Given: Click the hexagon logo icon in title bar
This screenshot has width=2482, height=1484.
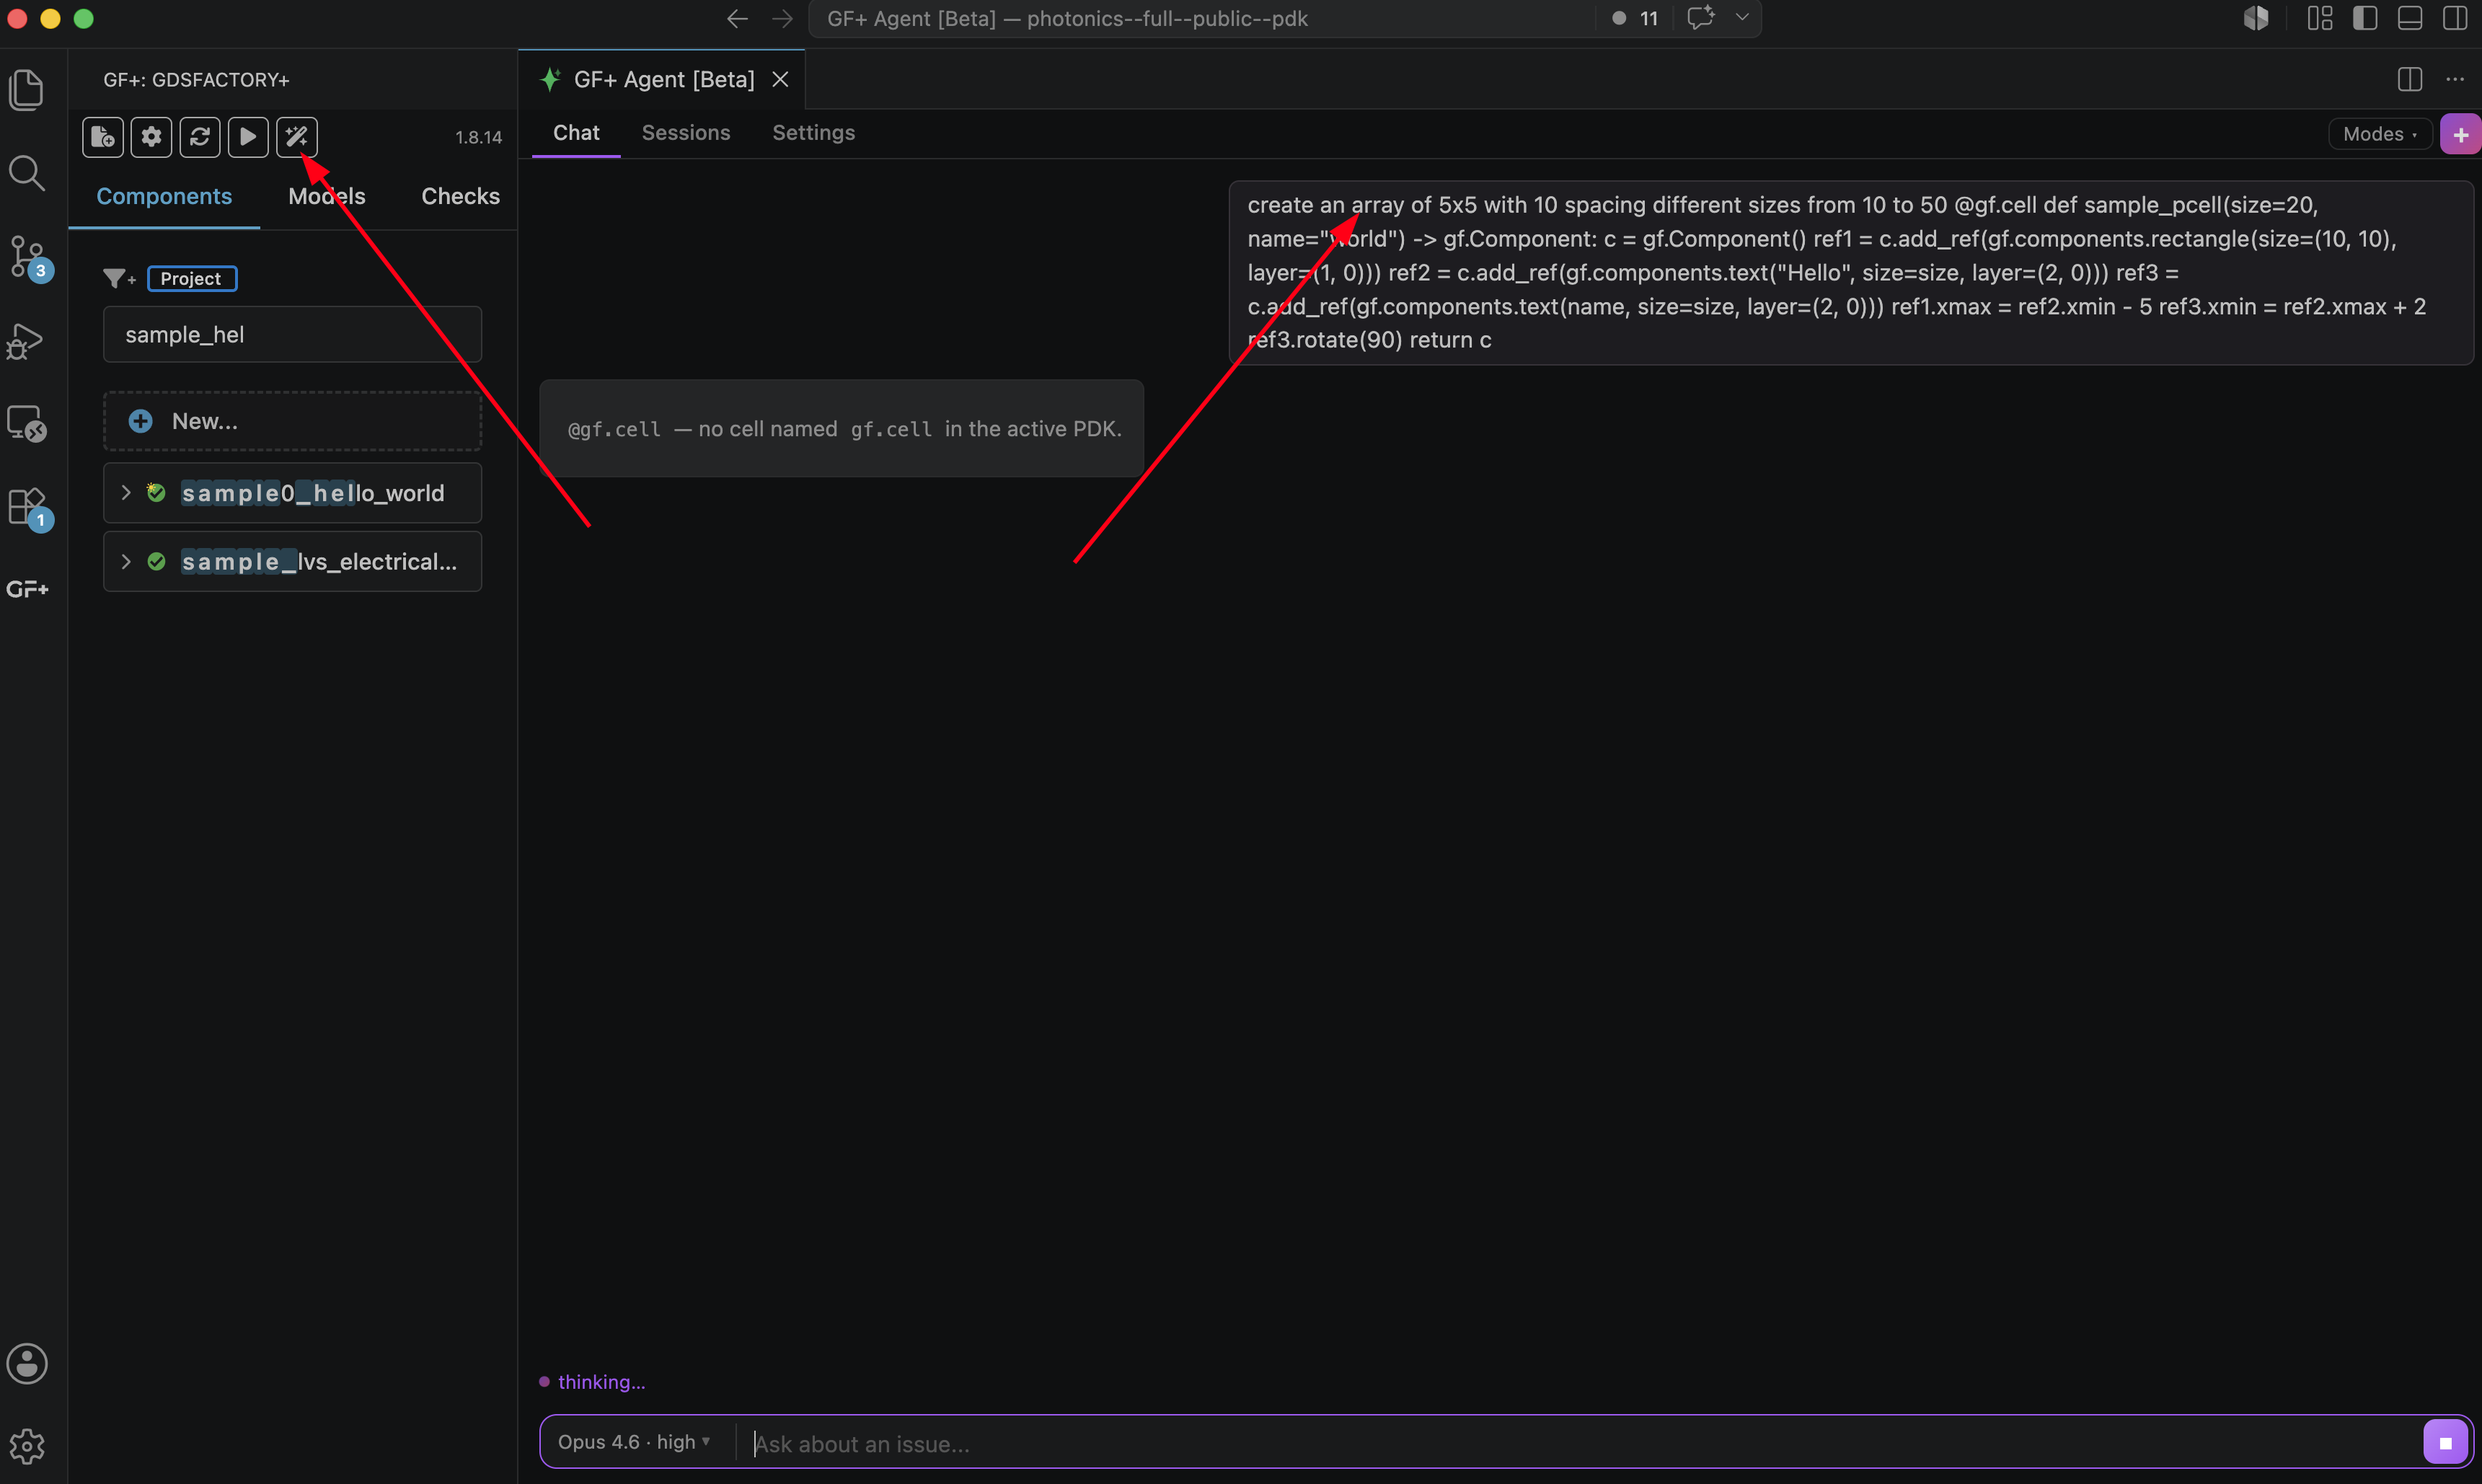Looking at the screenshot, I should pyautogui.click(x=2256, y=18).
